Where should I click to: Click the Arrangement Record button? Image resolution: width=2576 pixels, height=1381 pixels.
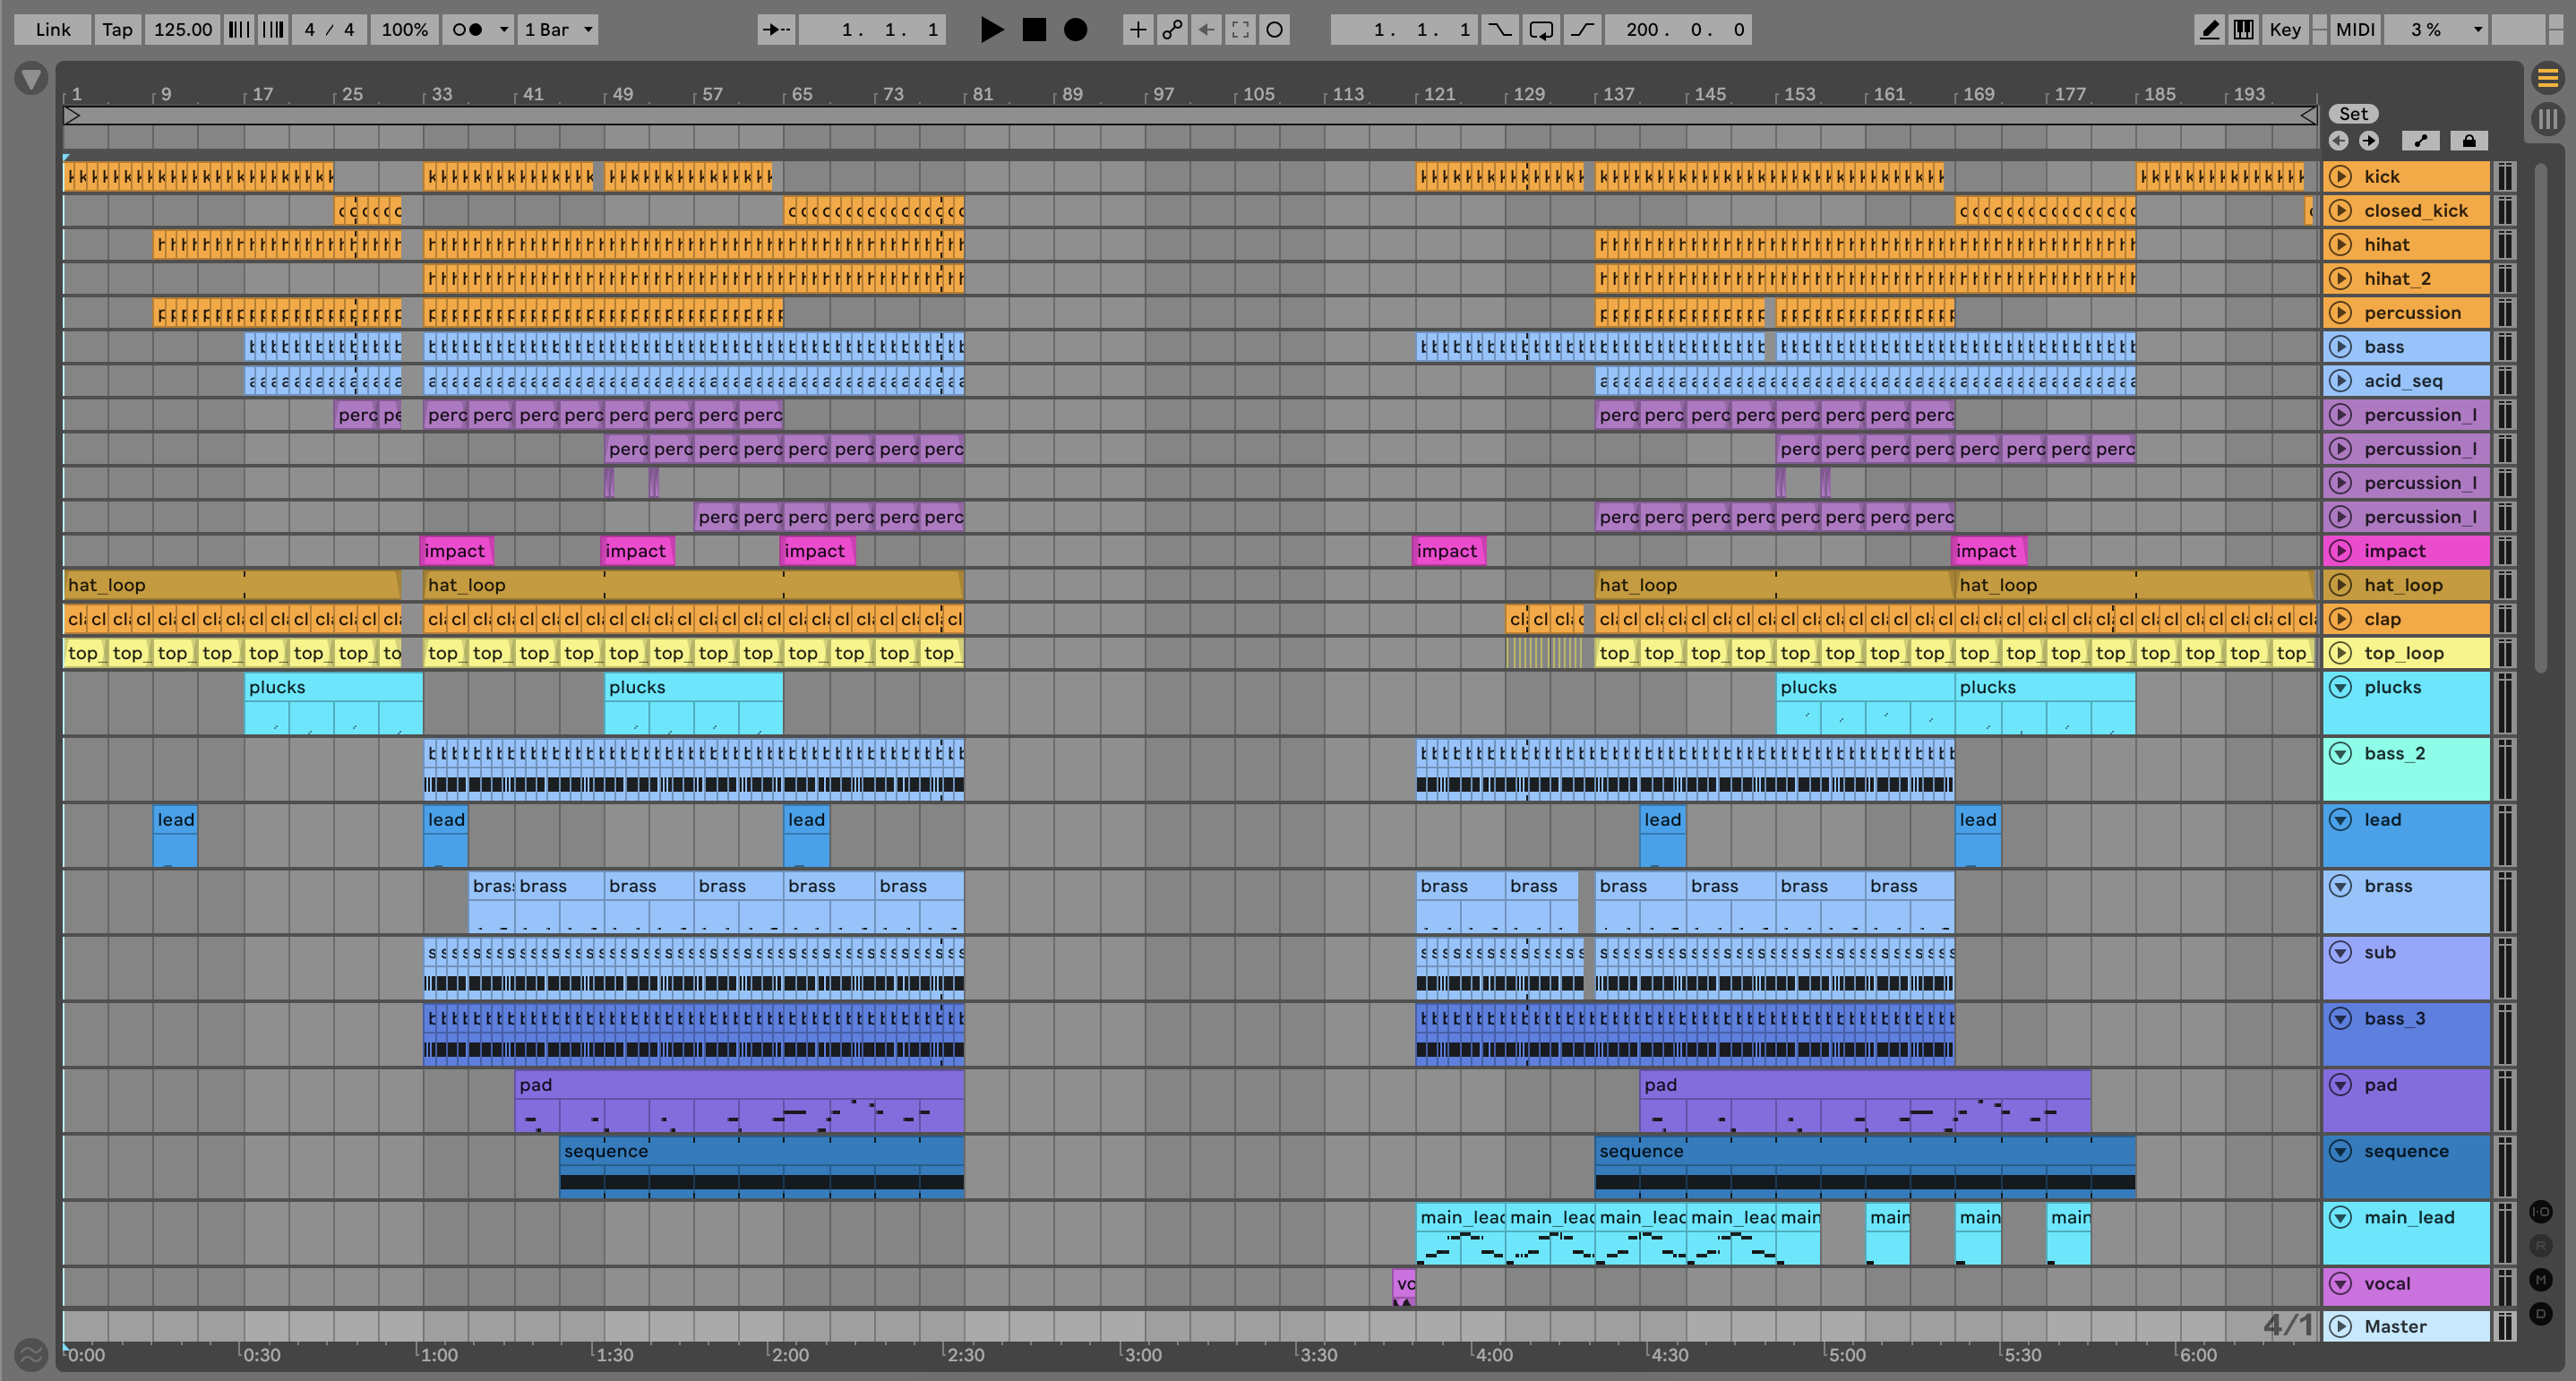(x=1075, y=30)
